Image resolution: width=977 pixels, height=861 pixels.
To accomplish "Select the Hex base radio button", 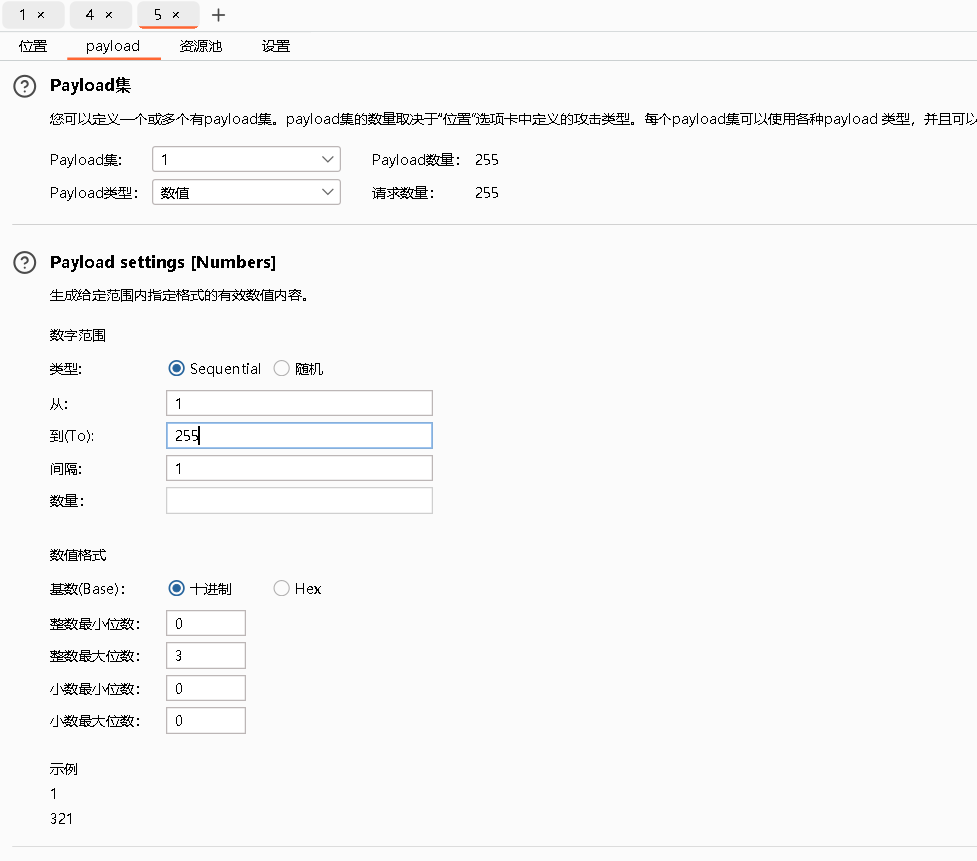I will tap(282, 589).
